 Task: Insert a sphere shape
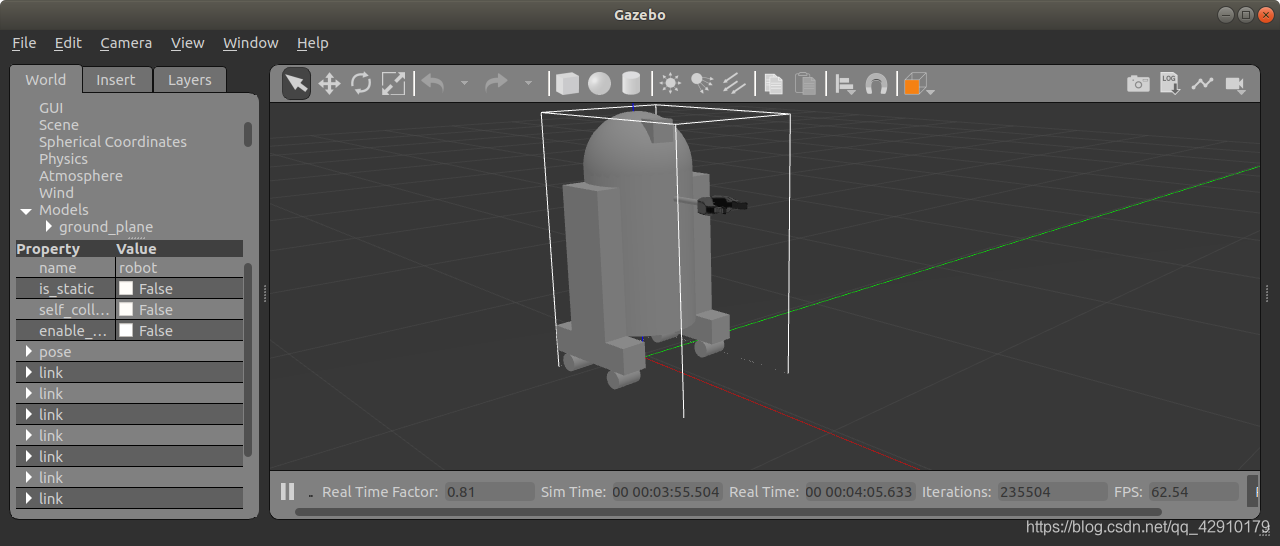pos(599,84)
